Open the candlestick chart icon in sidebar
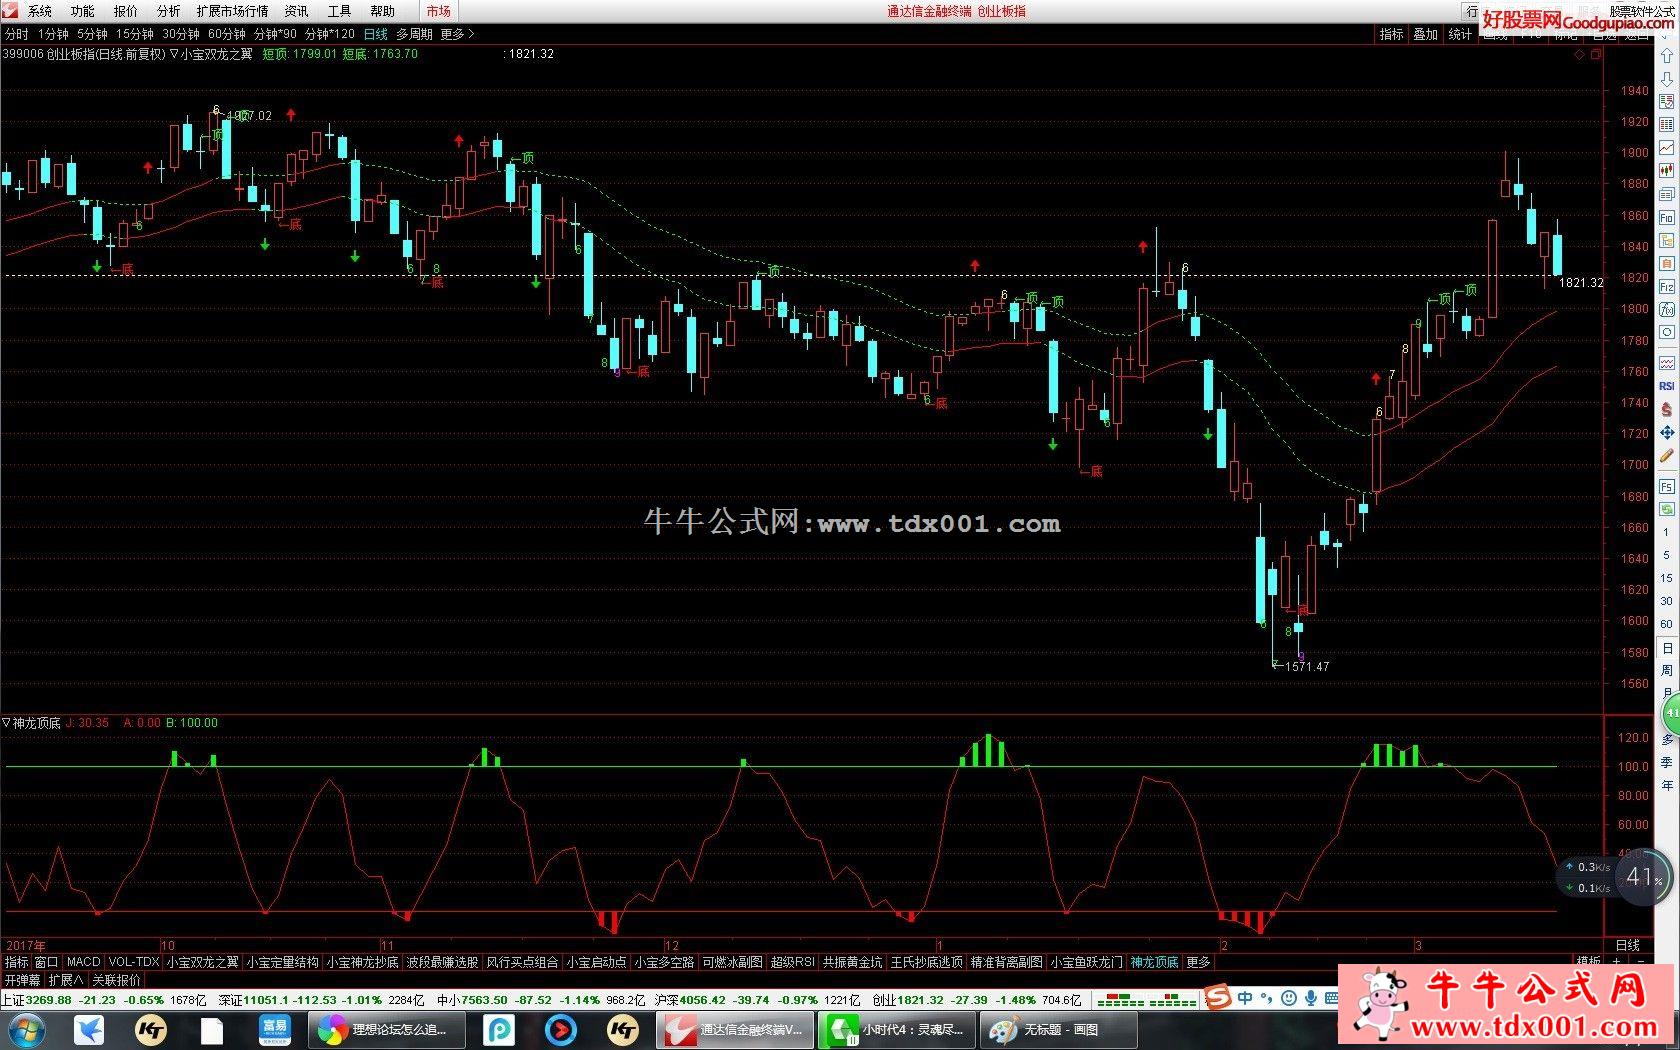The height and width of the screenshot is (1050, 1680). point(1666,171)
